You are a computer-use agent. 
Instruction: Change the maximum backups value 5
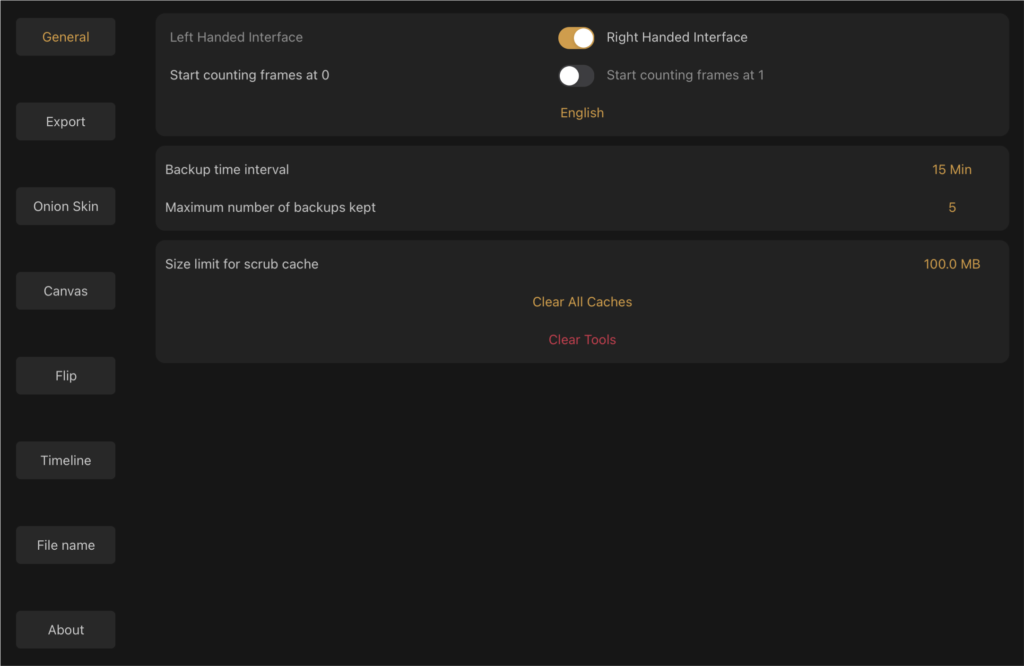[952, 208]
